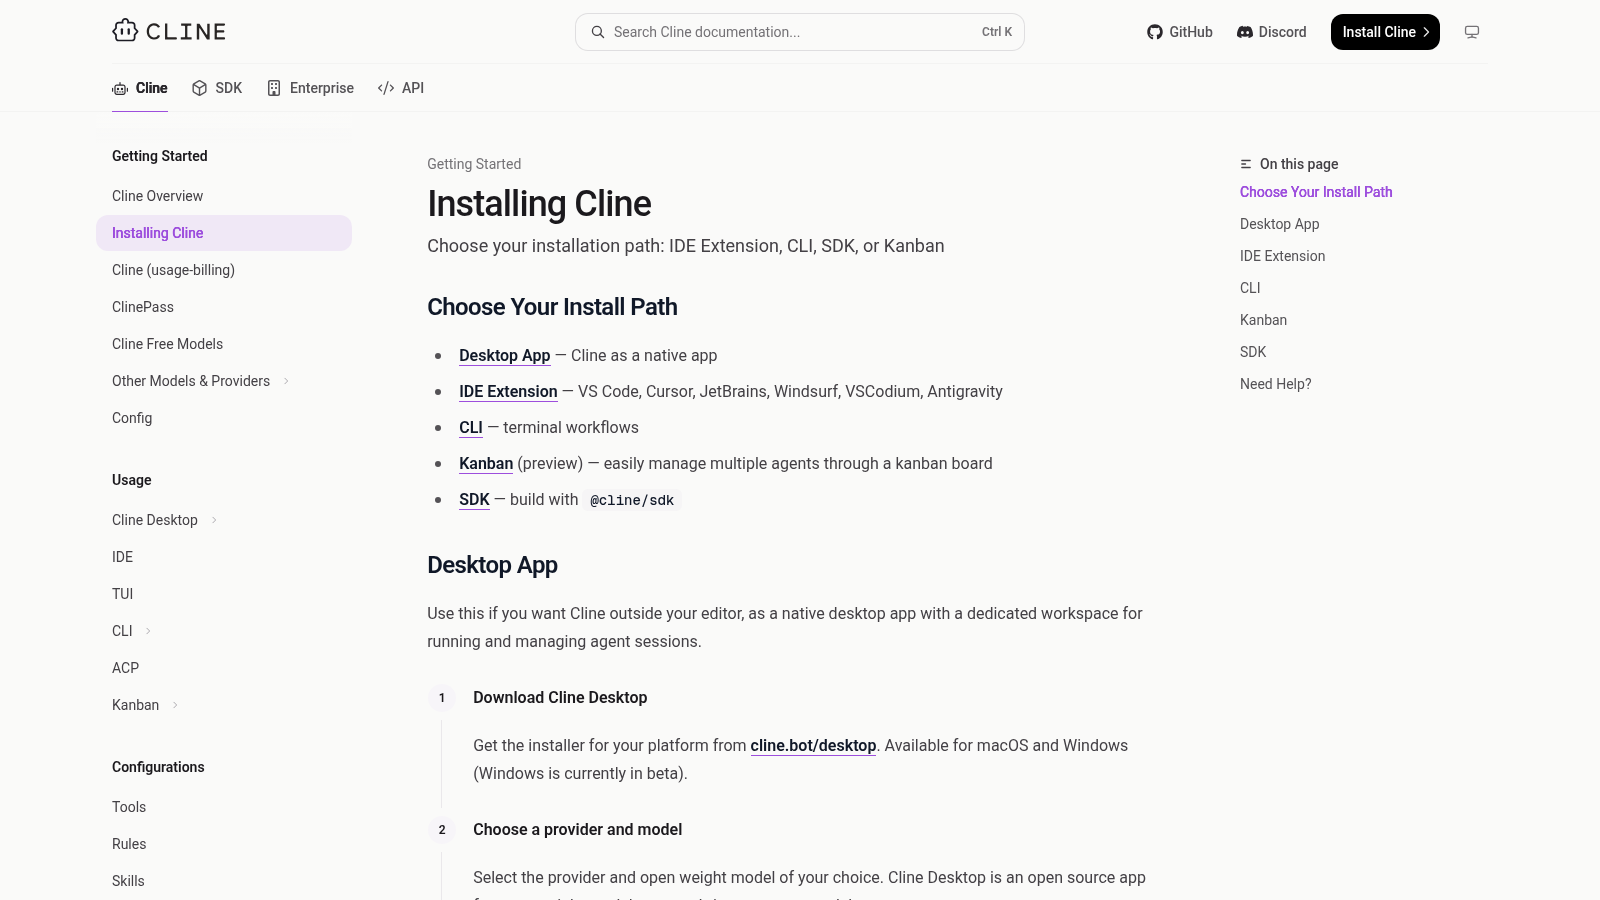Image resolution: width=1600 pixels, height=900 pixels.
Task: Expand the CLI sidebar section chevron
Action: click(149, 631)
